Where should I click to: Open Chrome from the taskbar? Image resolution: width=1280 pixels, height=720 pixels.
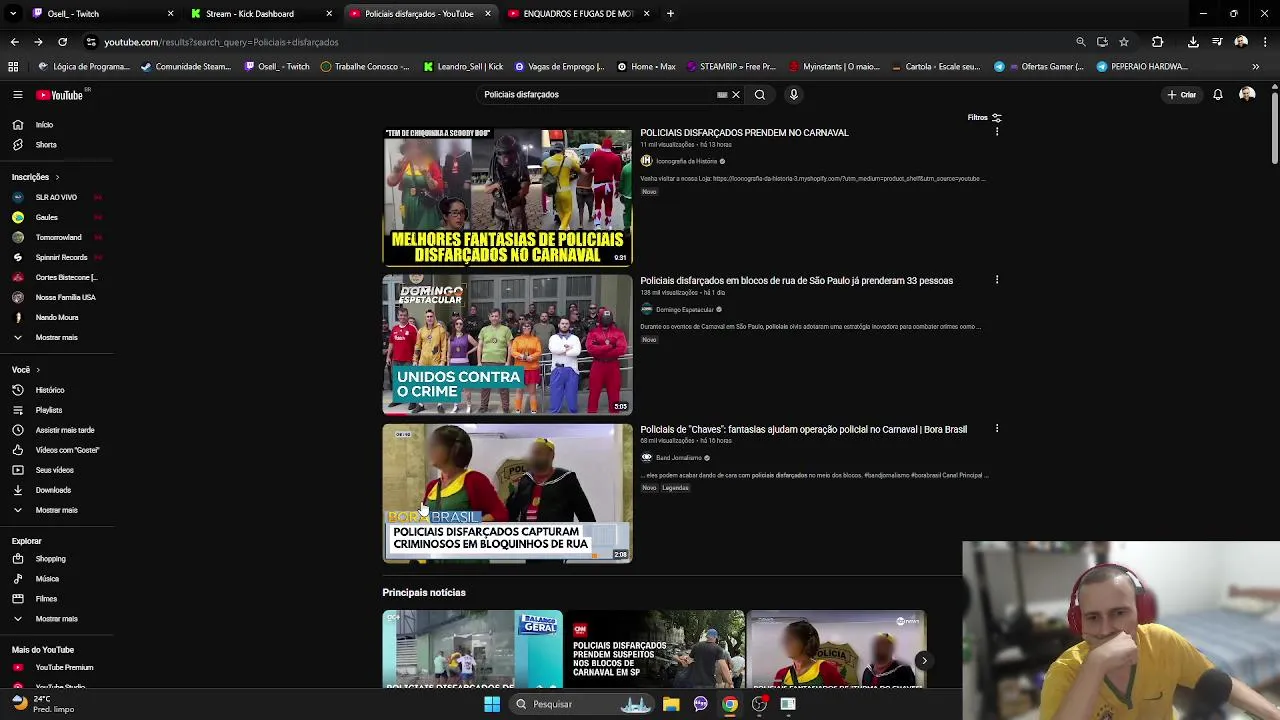[730, 704]
